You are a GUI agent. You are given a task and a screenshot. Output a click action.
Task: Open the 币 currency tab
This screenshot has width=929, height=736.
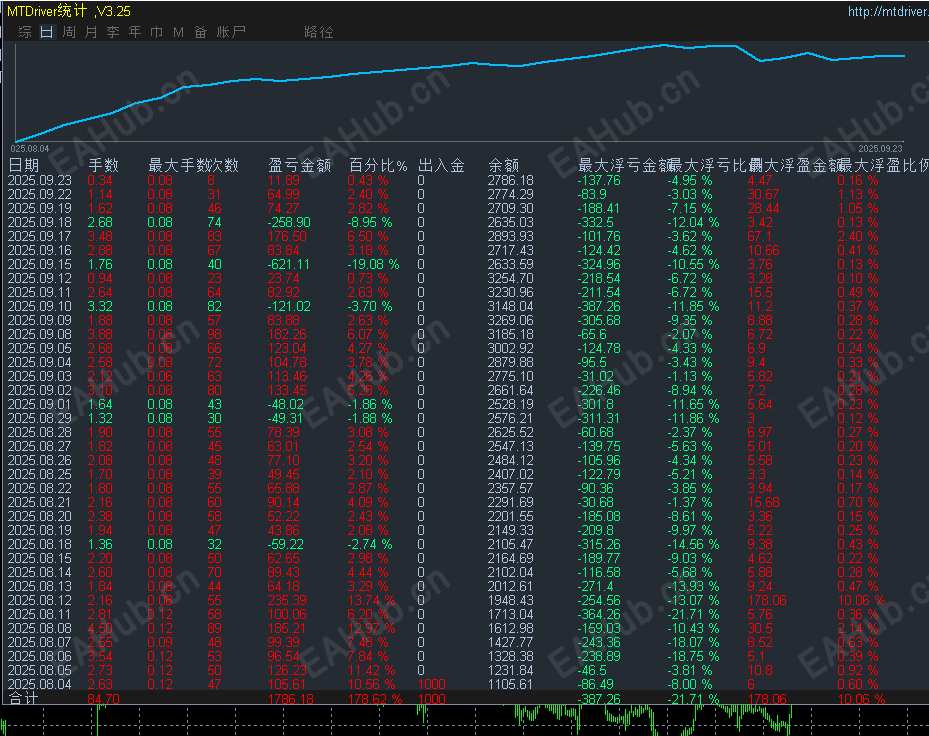(156, 32)
